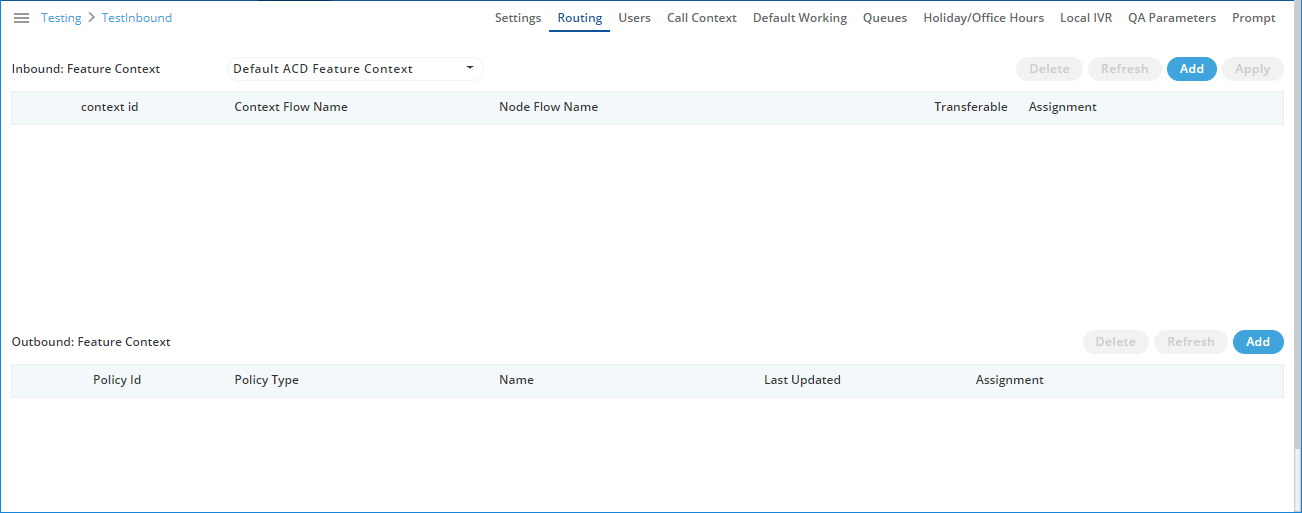
Task: Sort by Last Updated column header
Action: pos(802,380)
